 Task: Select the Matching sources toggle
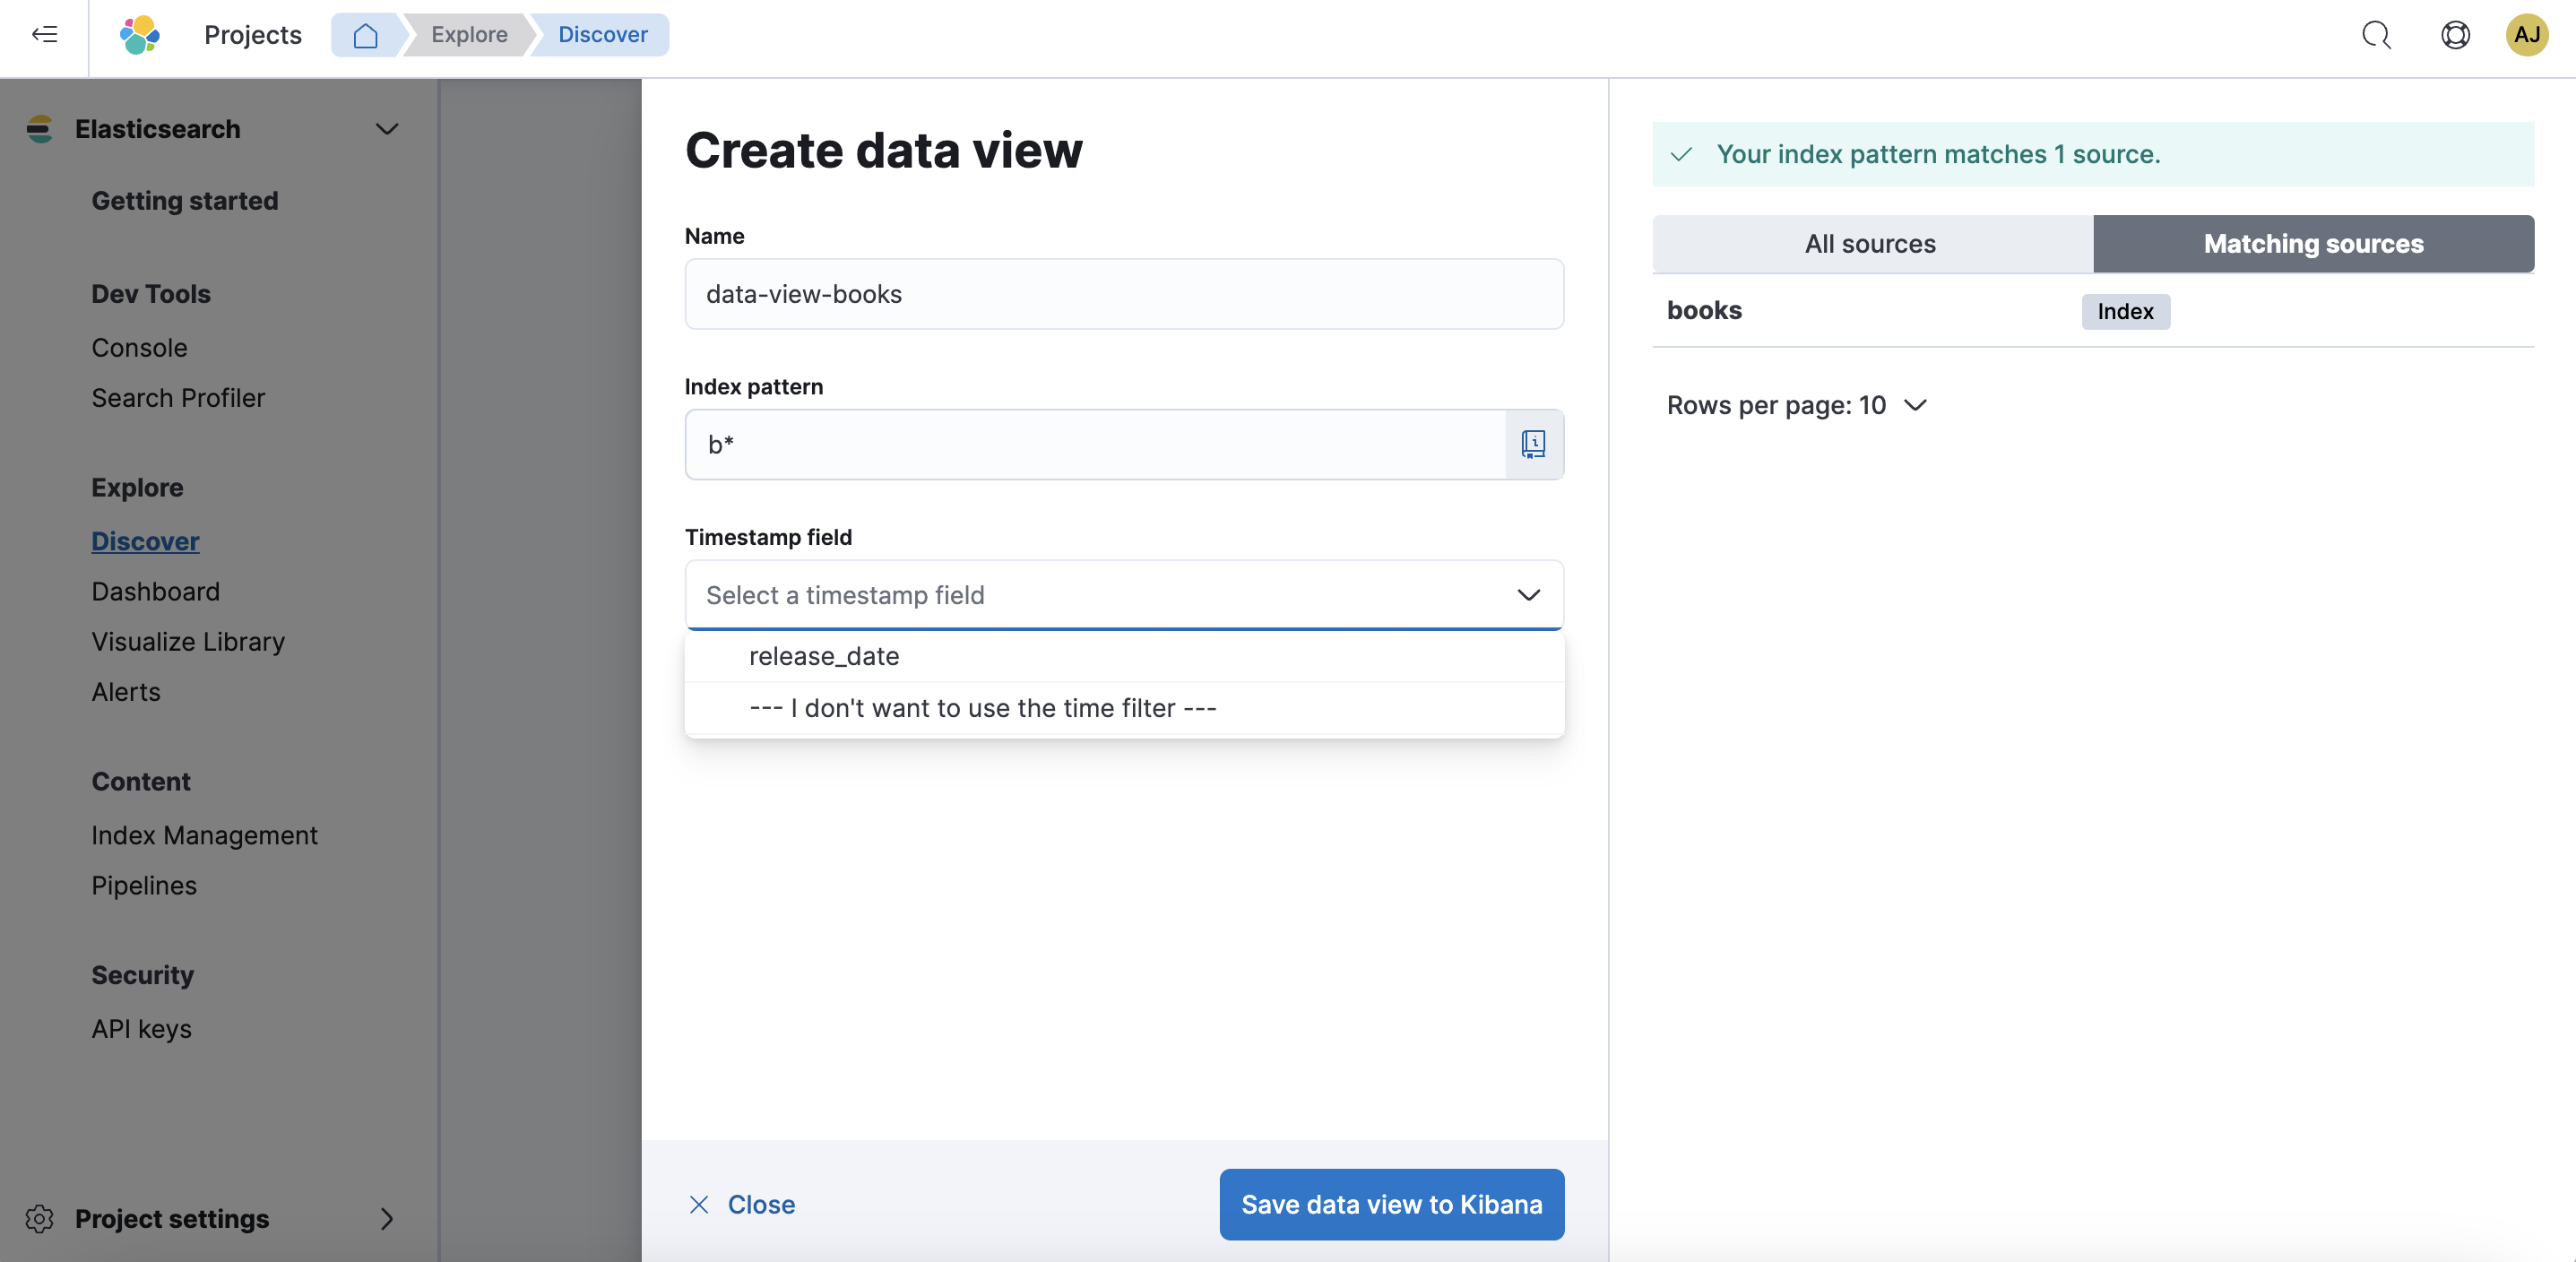[2312, 244]
